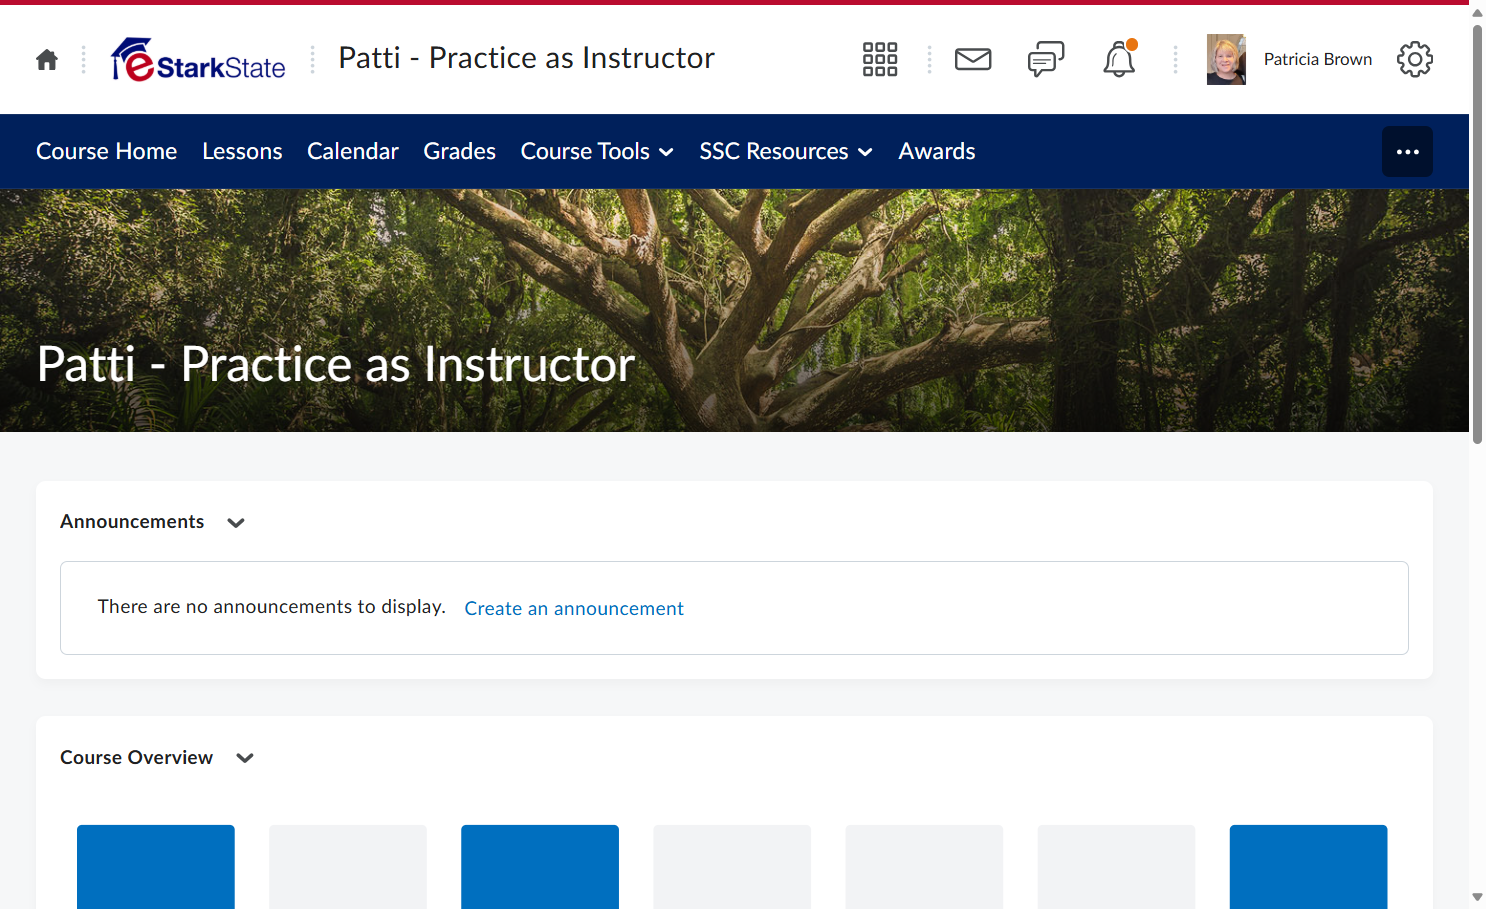Click the Course Overview heading
This screenshot has width=1486, height=909.
click(x=136, y=758)
